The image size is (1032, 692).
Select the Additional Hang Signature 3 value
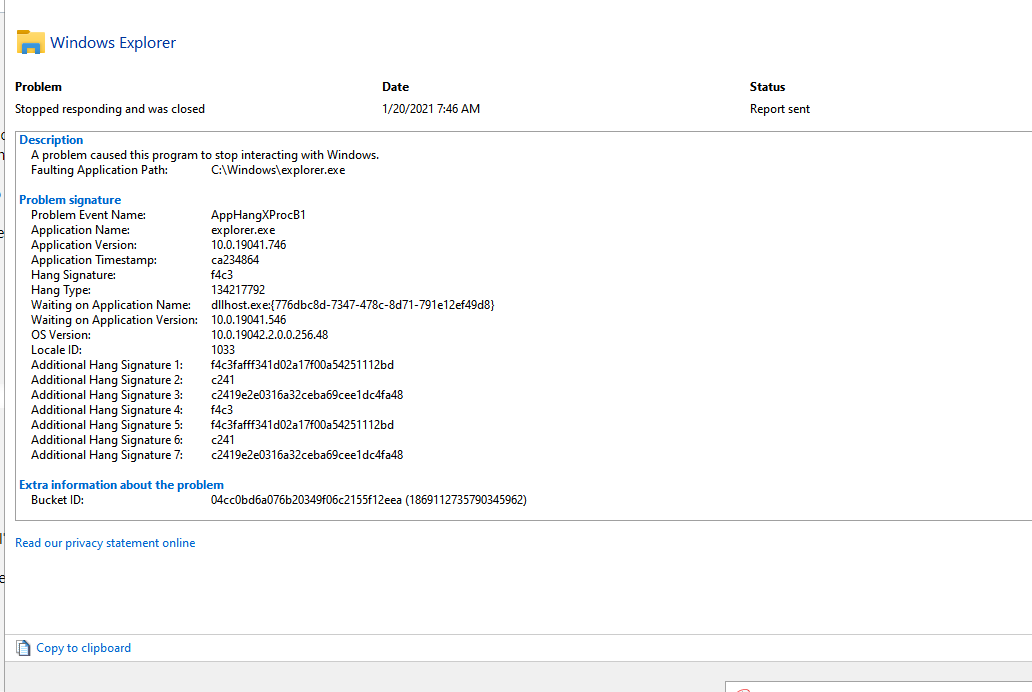[307, 395]
